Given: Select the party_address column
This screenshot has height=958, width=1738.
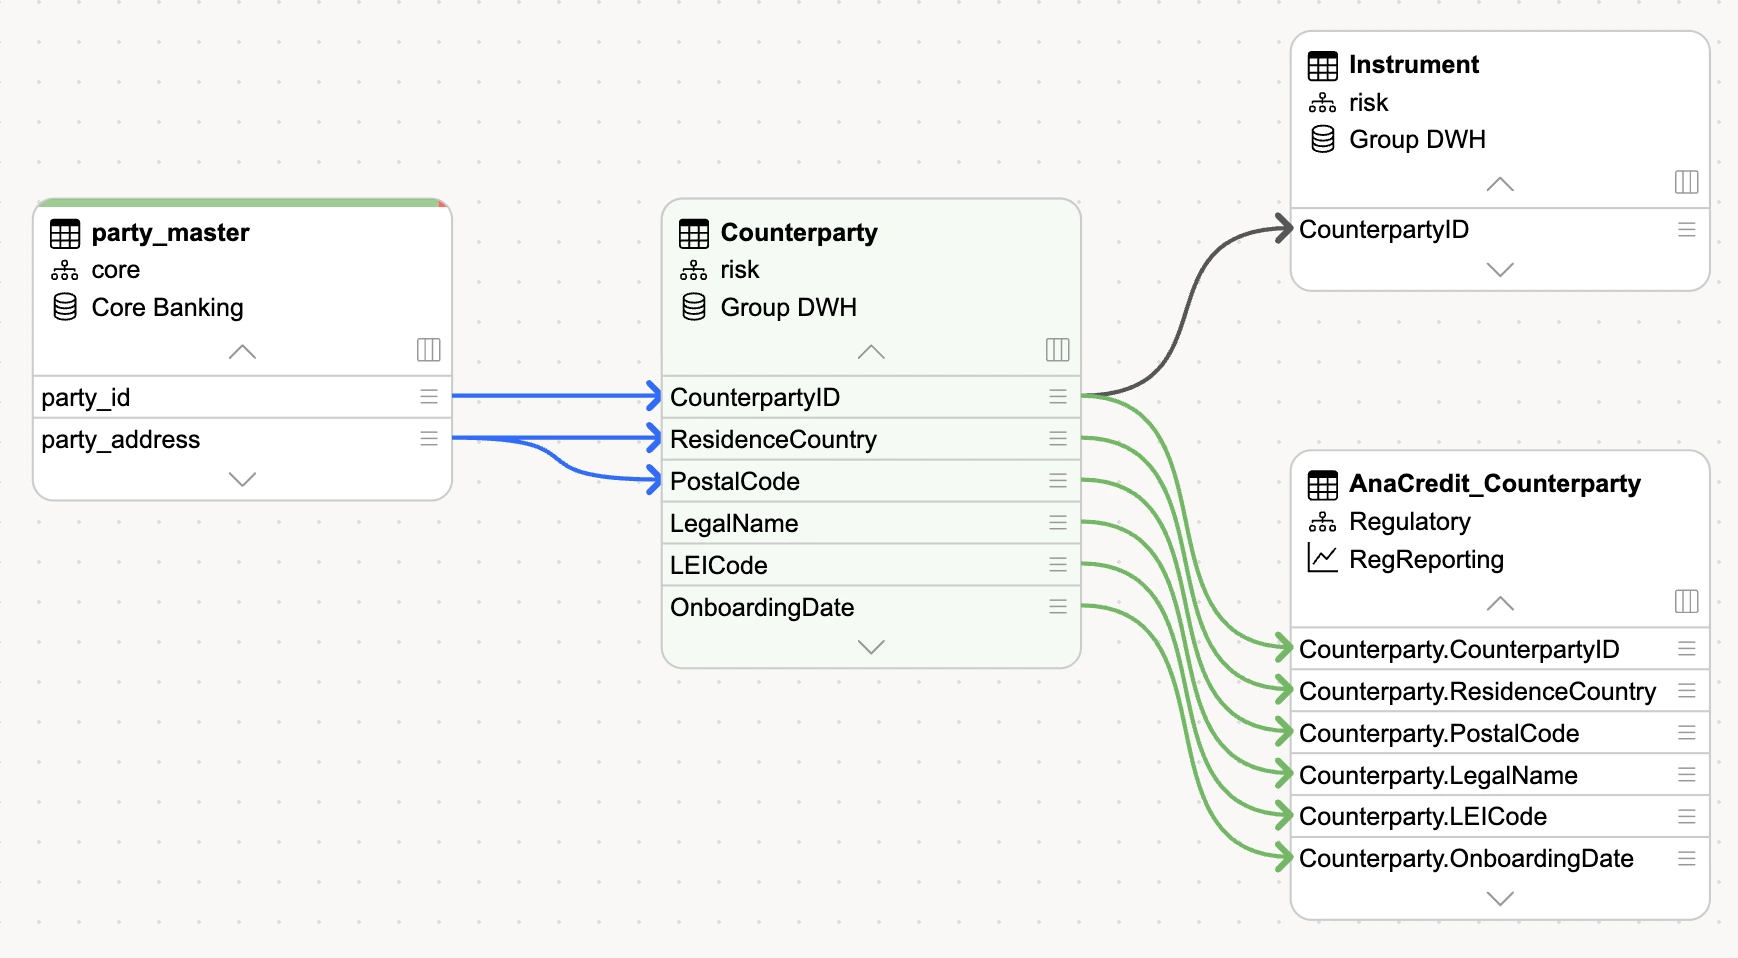Looking at the screenshot, I should 242,439.
